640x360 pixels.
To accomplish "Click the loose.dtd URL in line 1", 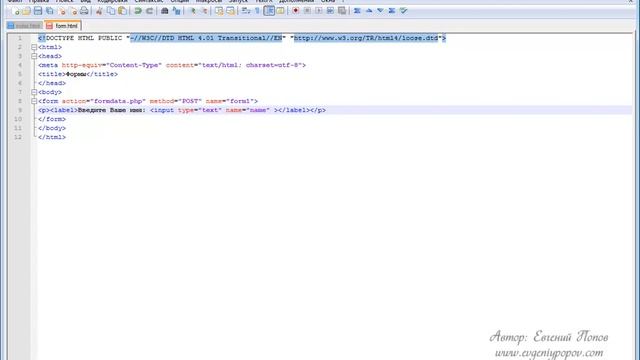I will click(x=366, y=38).
